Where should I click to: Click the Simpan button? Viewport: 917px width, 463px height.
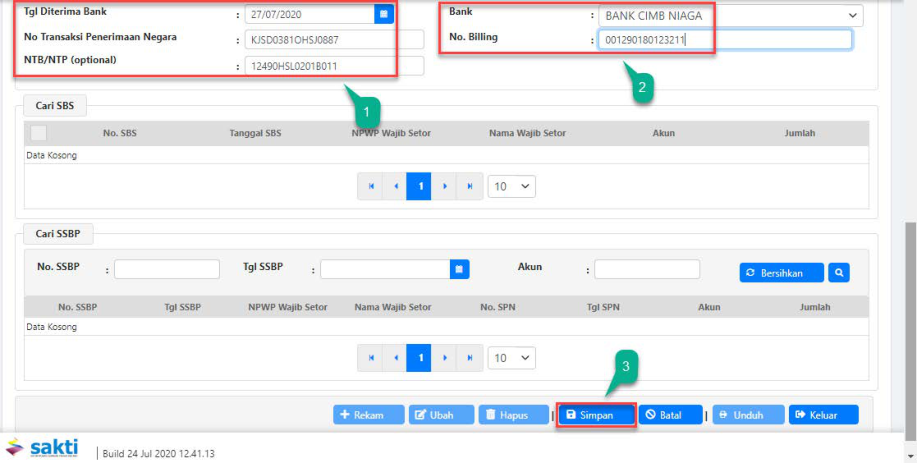596,415
